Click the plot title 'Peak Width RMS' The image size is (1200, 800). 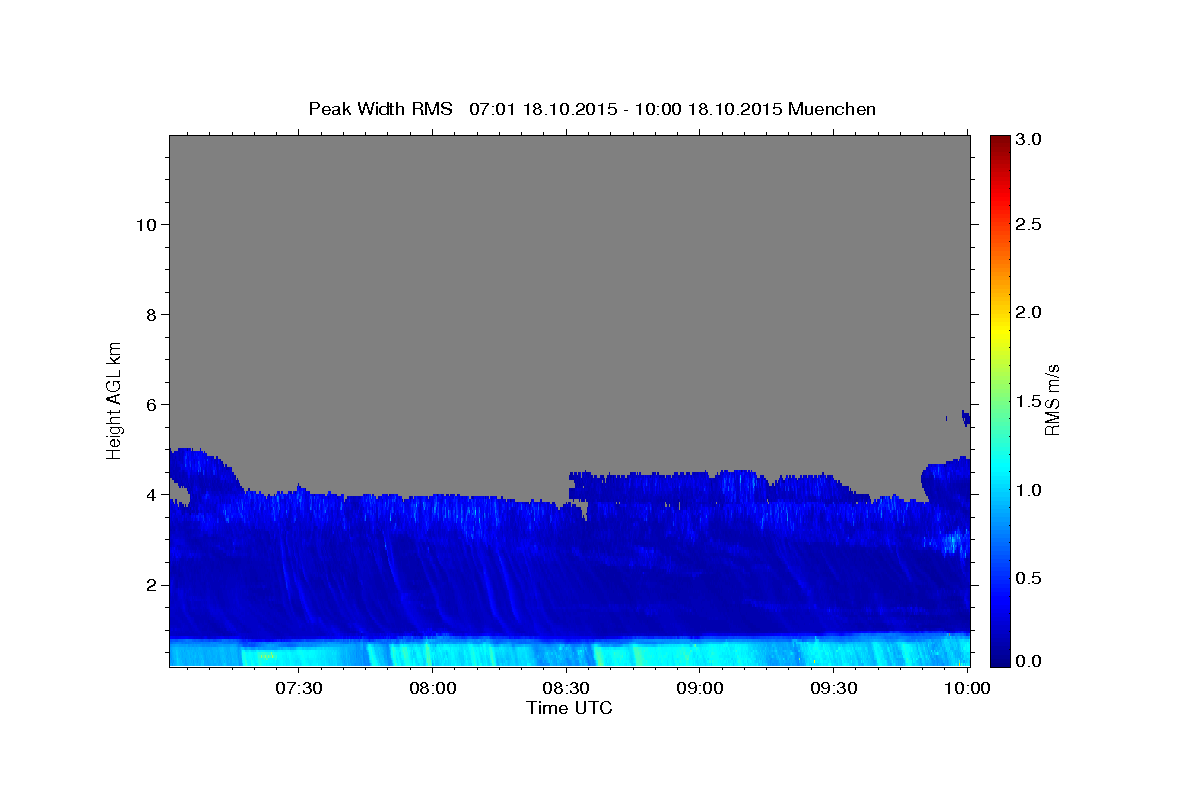[380, 109]
